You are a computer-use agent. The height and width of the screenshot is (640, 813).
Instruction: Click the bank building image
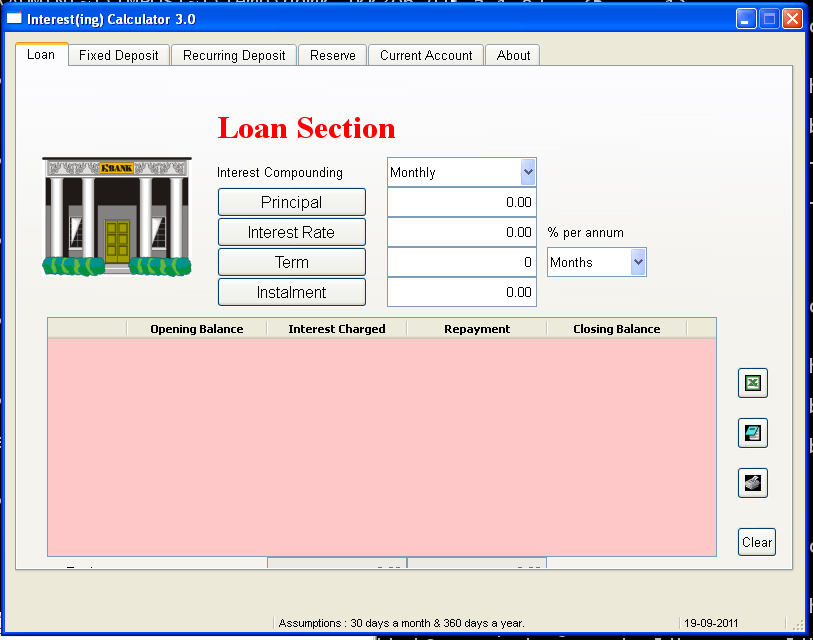117,215
